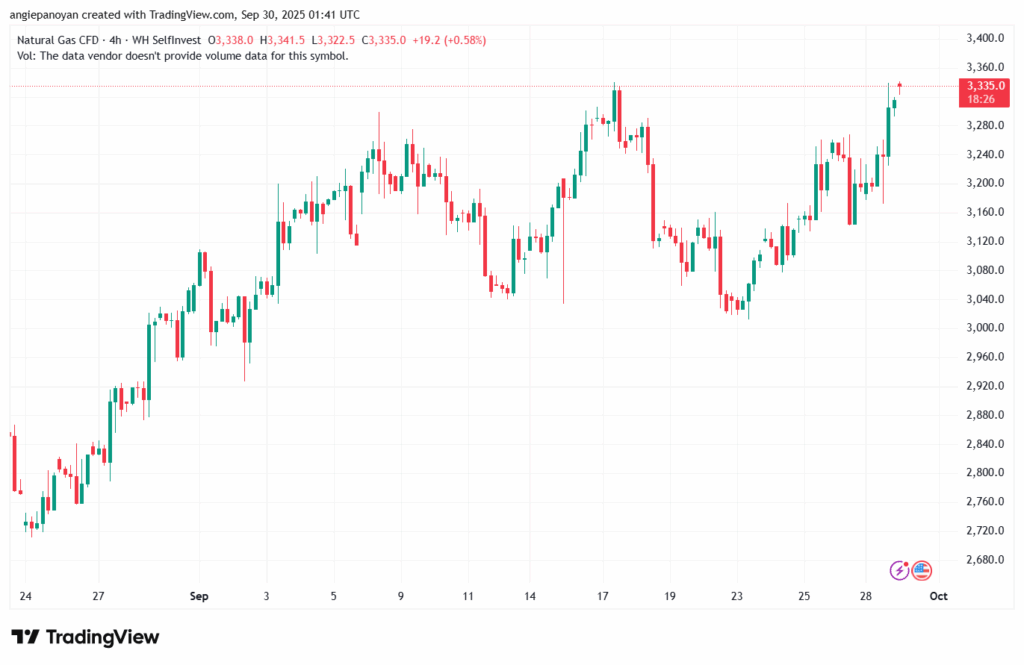The height and width of the screenshot is (665, 1024).
Task: Click the red 3,335.0 current price label
Action: 985,86
